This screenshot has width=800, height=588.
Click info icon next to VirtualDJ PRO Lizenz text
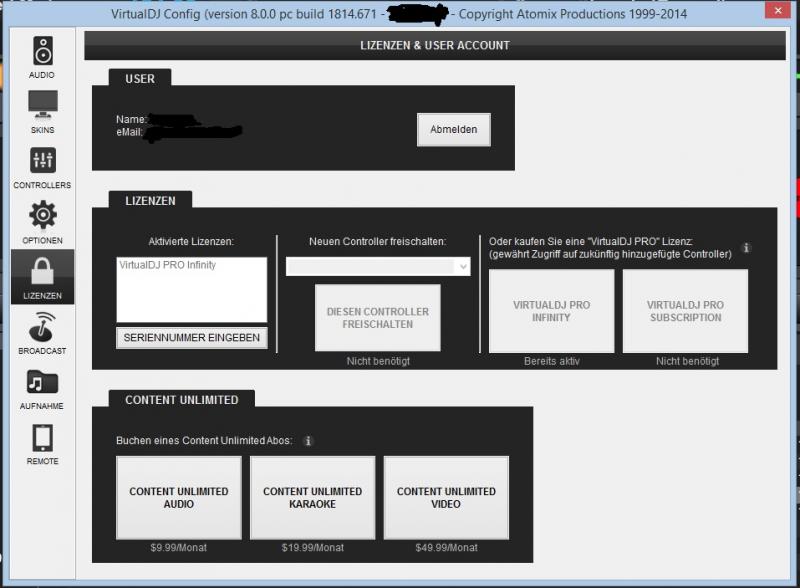[x=746, y=248]
